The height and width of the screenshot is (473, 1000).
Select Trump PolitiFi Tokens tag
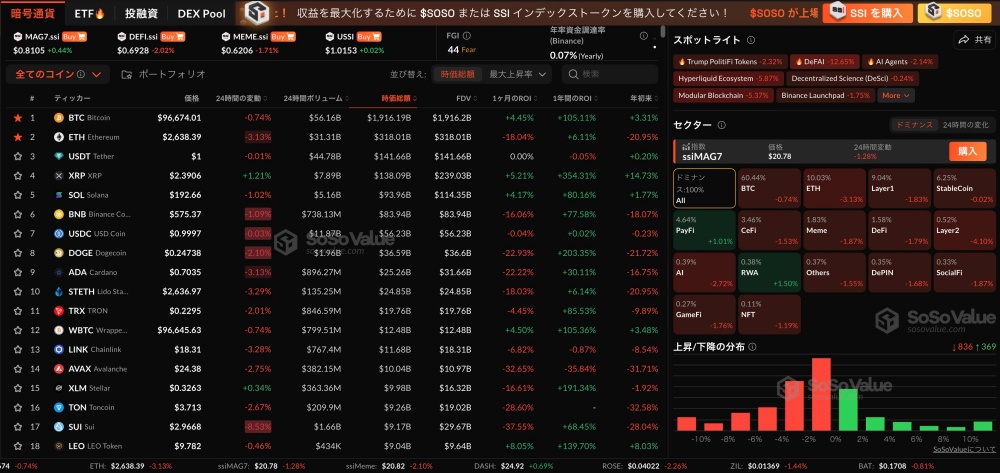(x=730, y=62)
